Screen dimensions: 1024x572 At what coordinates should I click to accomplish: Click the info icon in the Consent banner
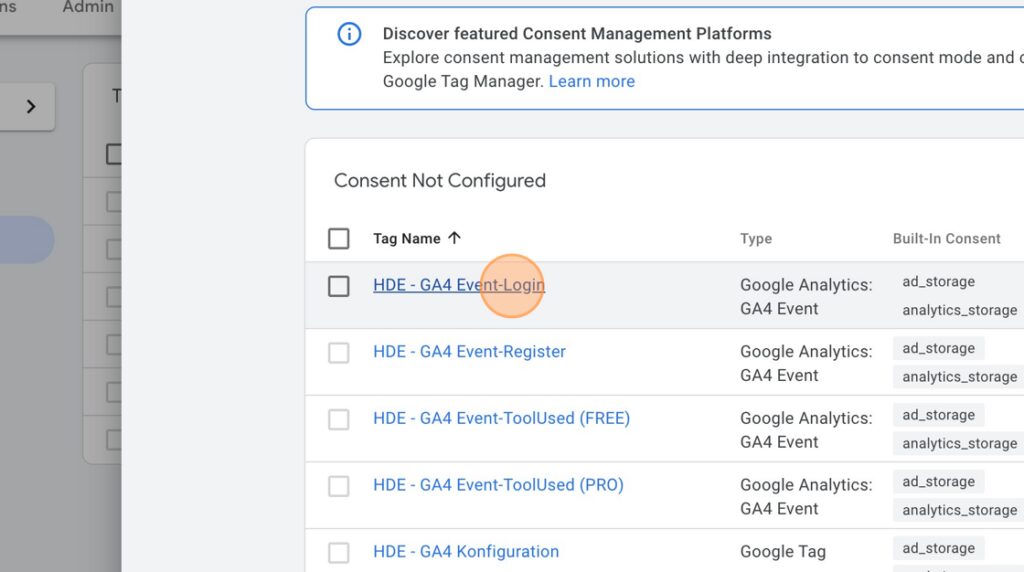[x=349, y=34]
